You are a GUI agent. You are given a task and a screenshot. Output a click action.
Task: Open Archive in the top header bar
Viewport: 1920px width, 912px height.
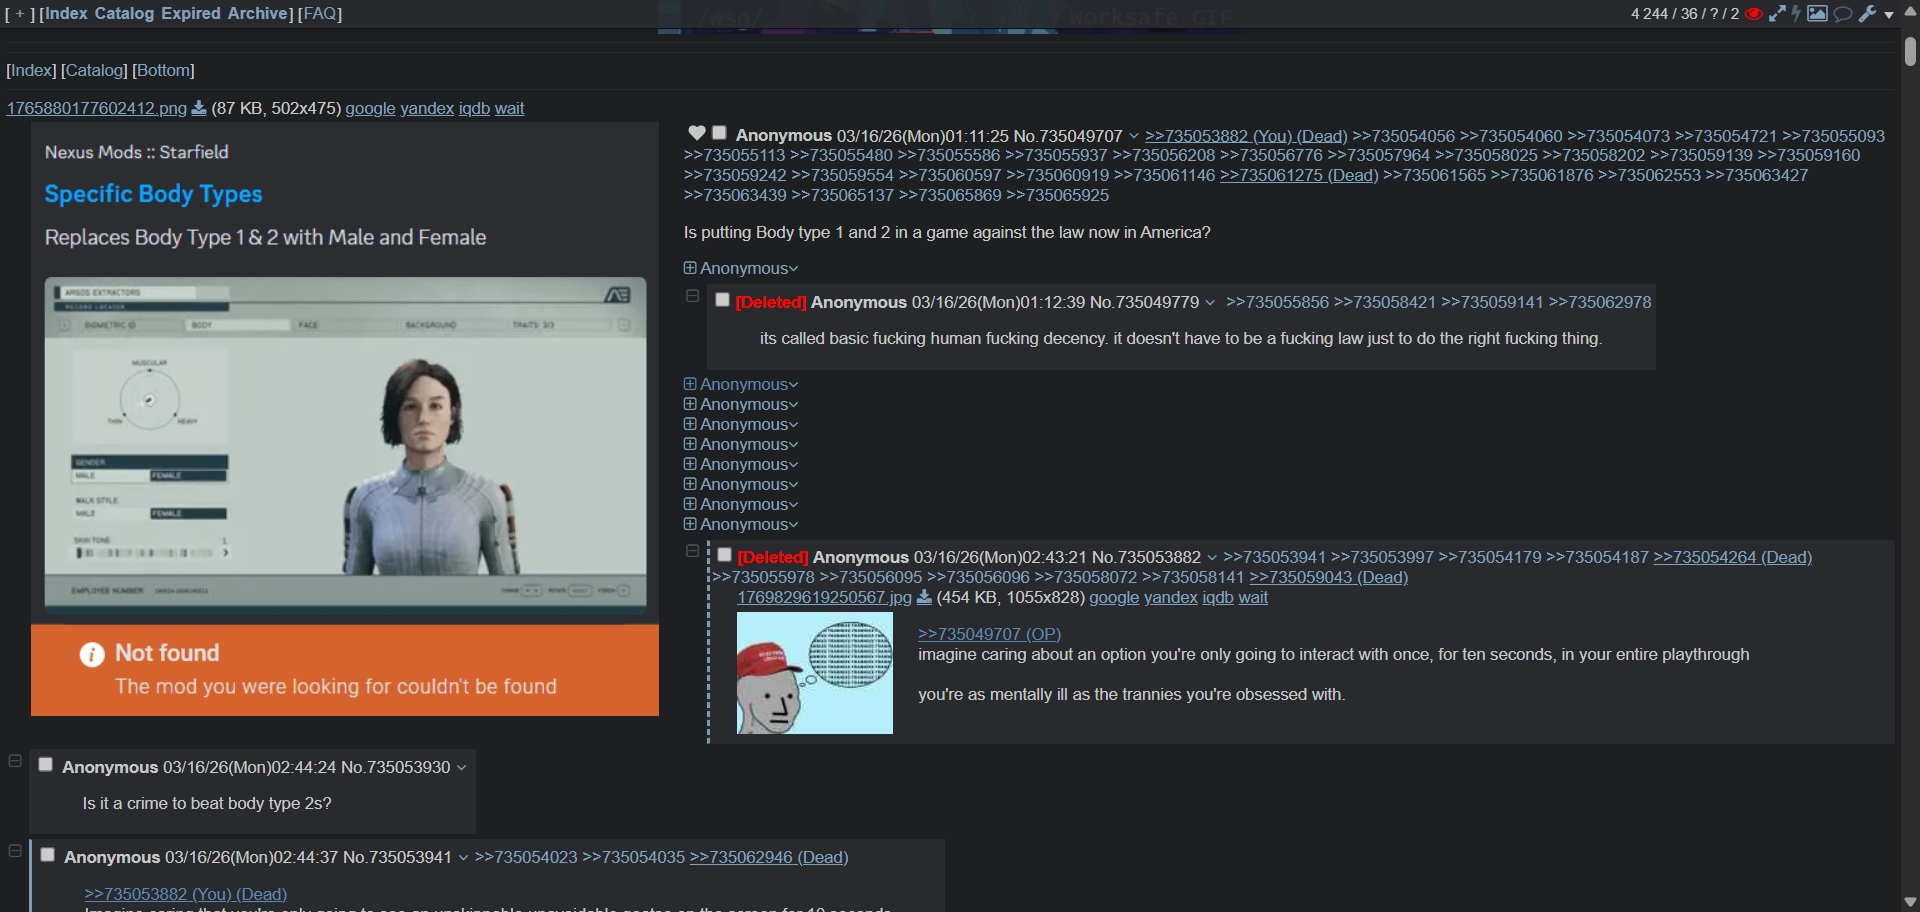258,14
